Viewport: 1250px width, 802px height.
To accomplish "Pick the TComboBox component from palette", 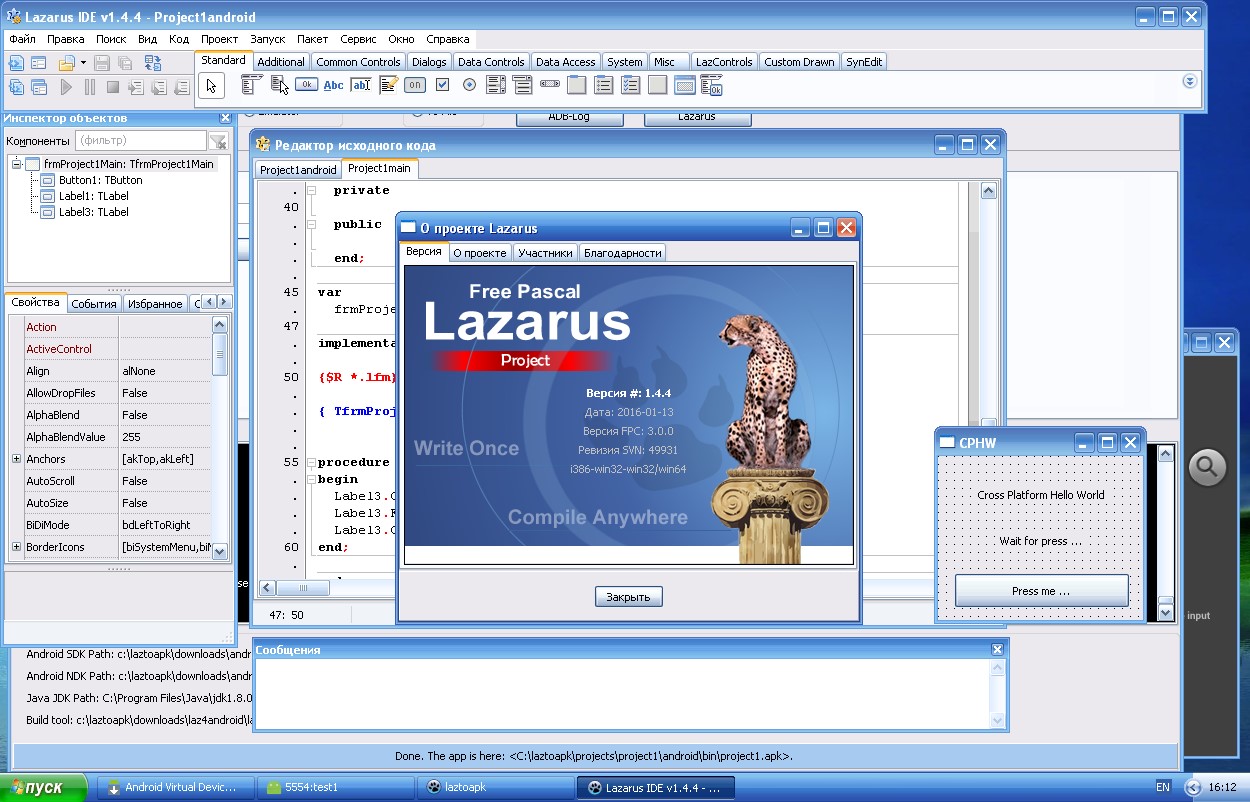I will [523, 85].
